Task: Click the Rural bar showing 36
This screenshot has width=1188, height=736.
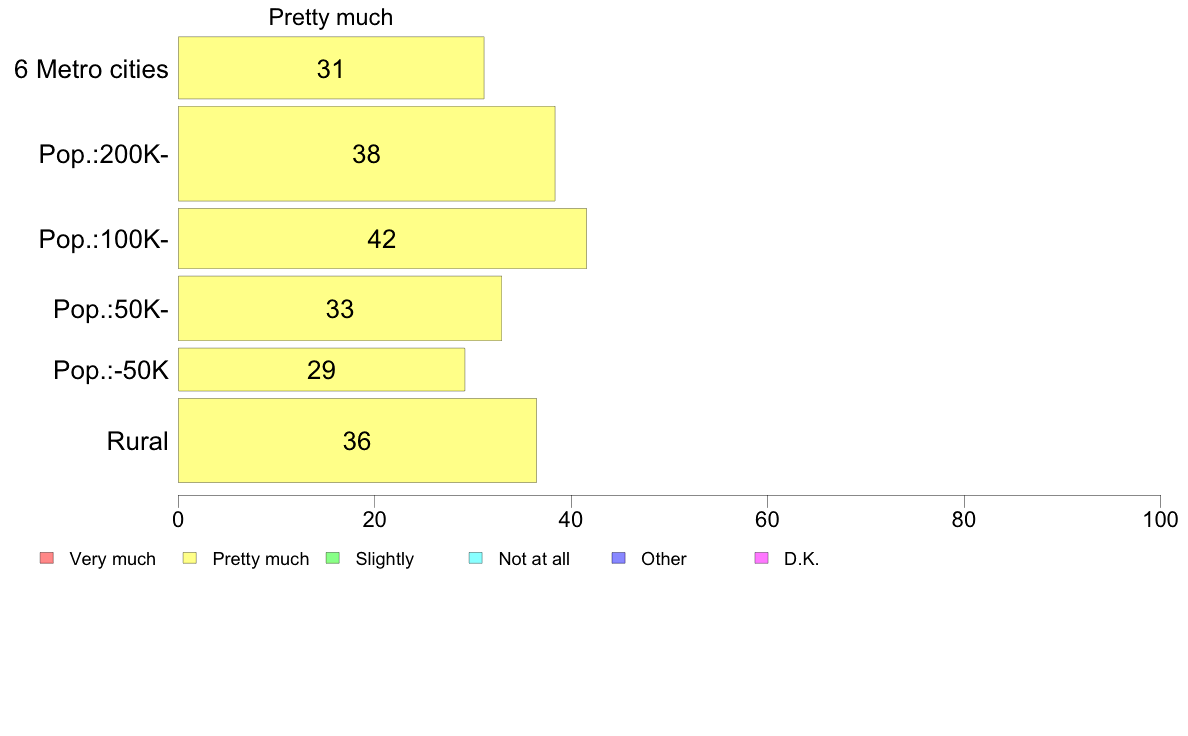Action: click(357, 440)
